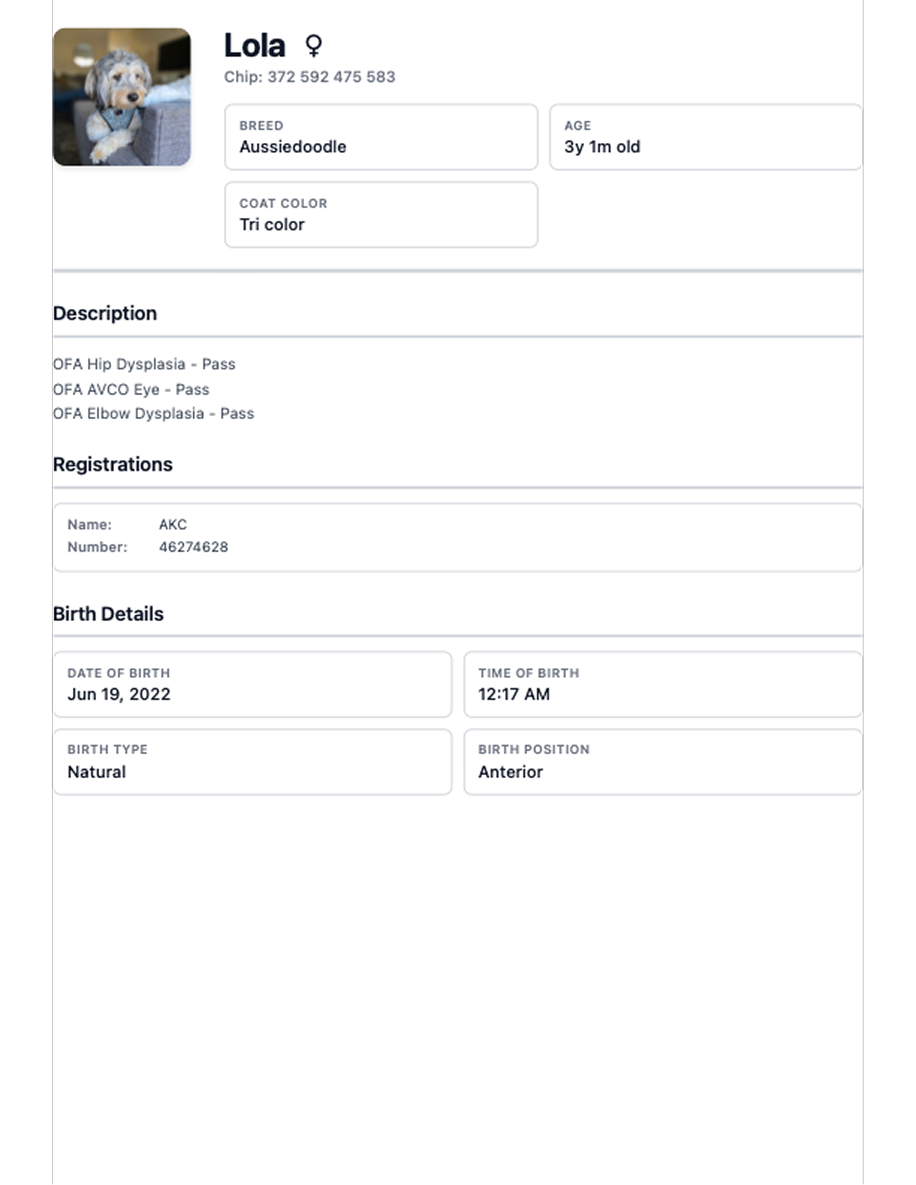Image resolution: width=916 pixels, height=1185 pixels.
Task: Click the OFA AVCO Eye pass entry
Action: [131, 389]
